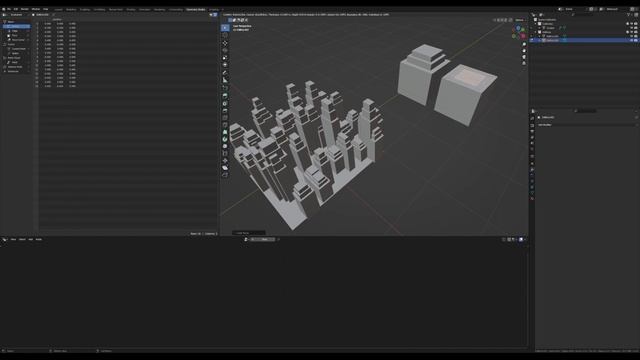640x360 pixels.
Task: Switch to the Scripting workspace tab
Action: [214, 9]
